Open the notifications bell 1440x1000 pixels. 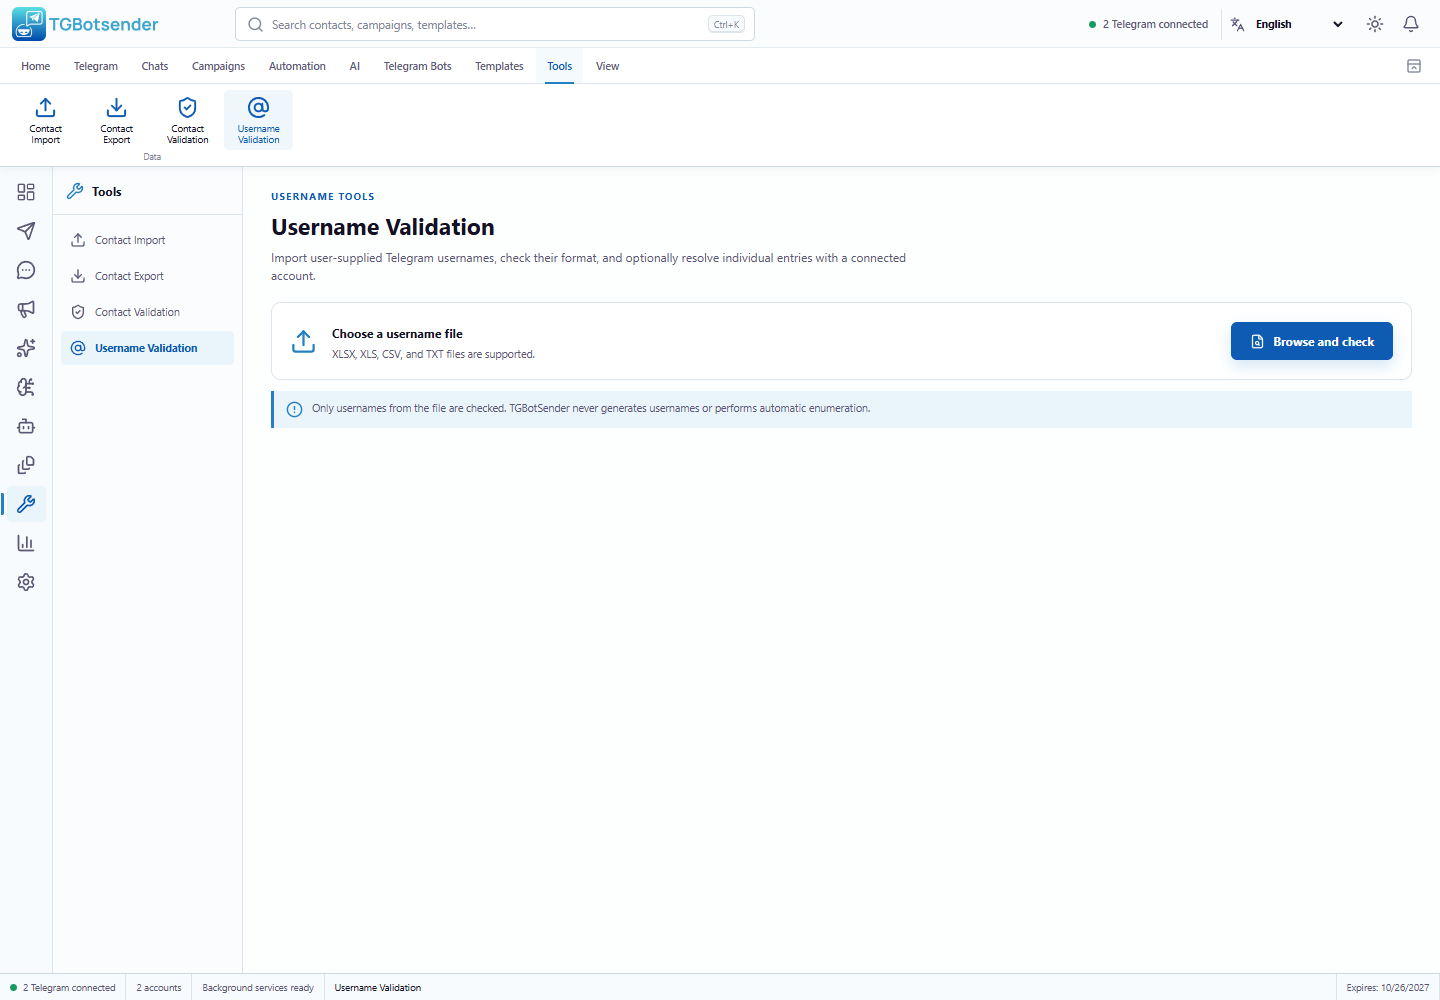[x=1411, y=24]
